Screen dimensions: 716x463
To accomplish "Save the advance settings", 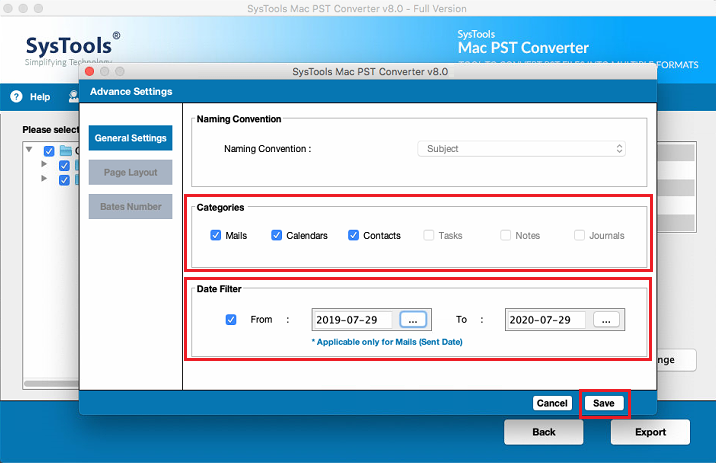I will coord(604,403).
